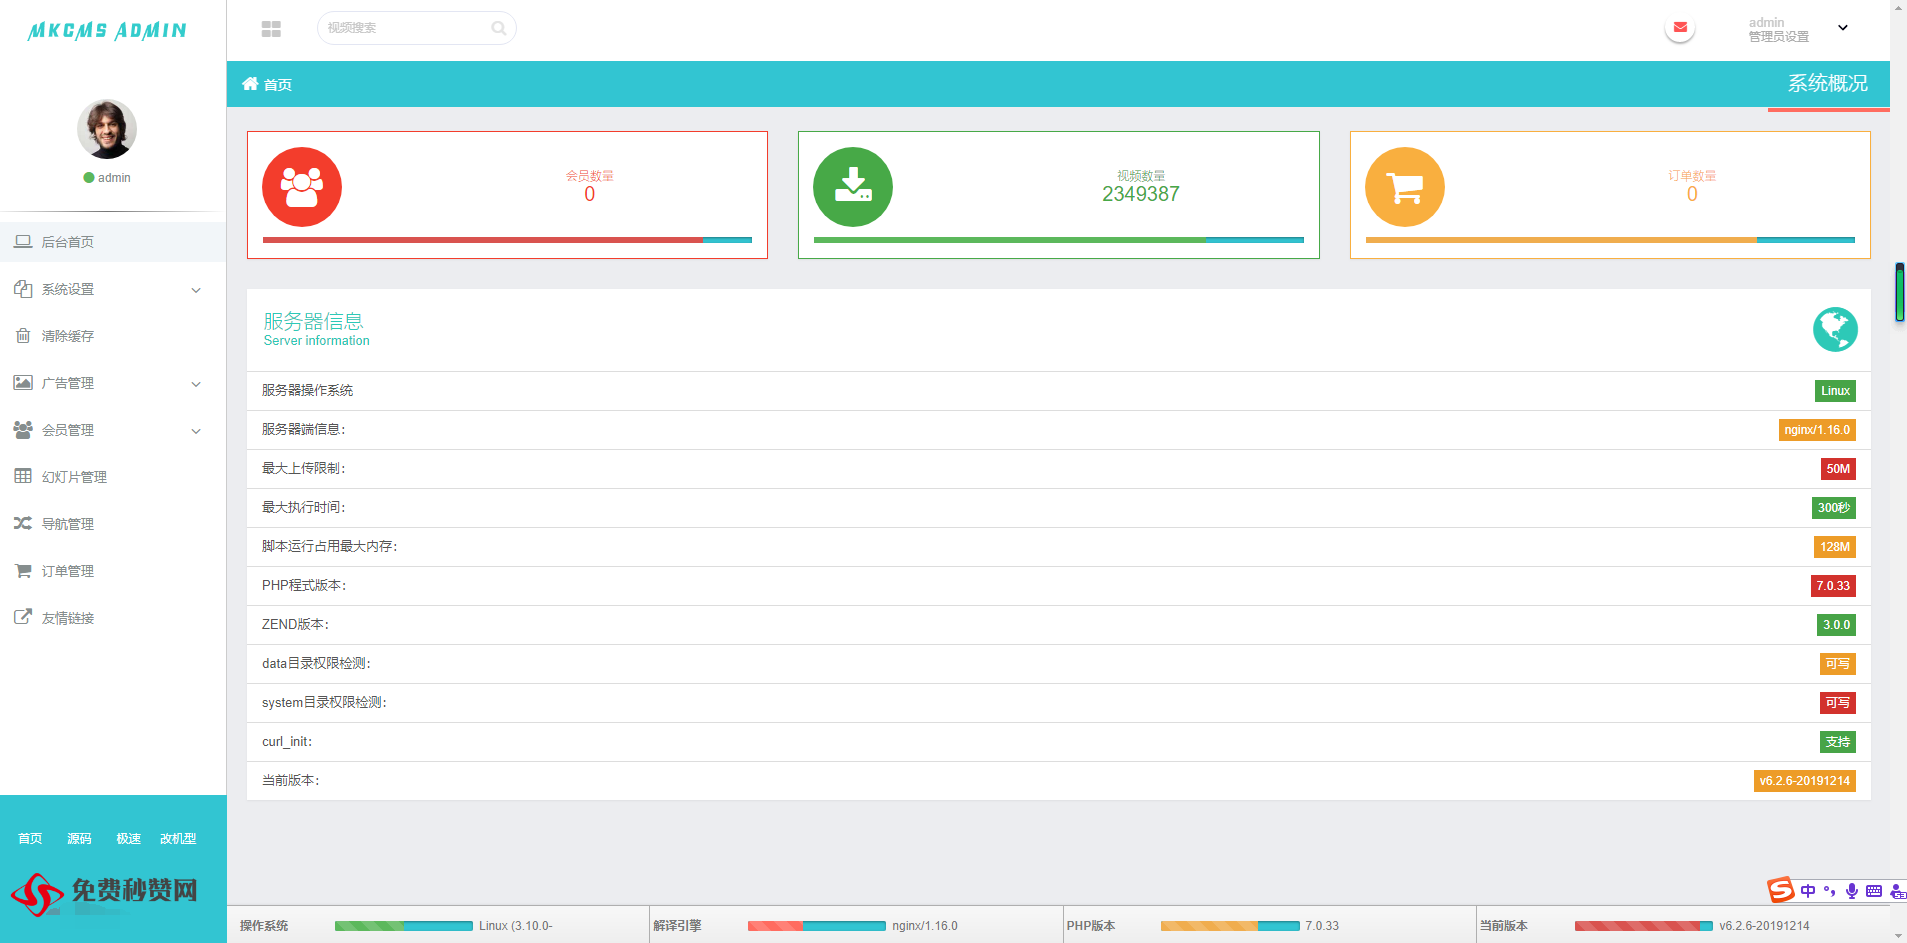
Task: Click the 源码 link in footer
Action: (x=79, y=839)
